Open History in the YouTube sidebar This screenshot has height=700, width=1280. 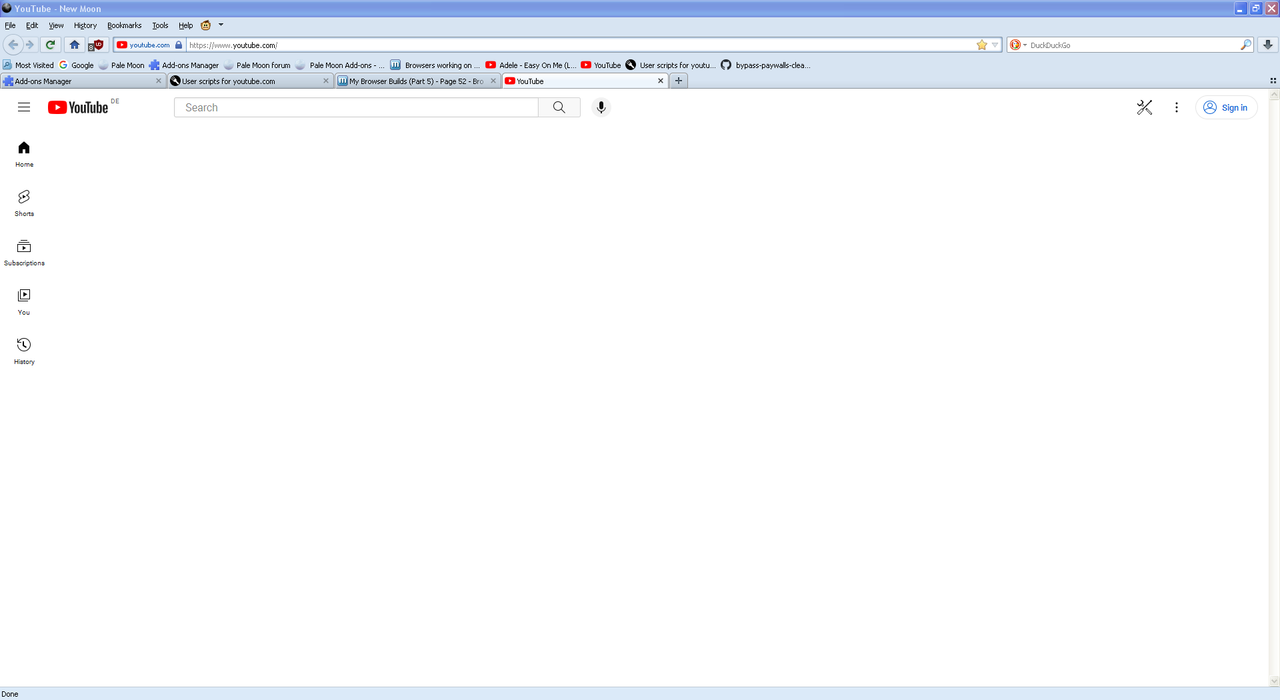(x=24, y=350)
